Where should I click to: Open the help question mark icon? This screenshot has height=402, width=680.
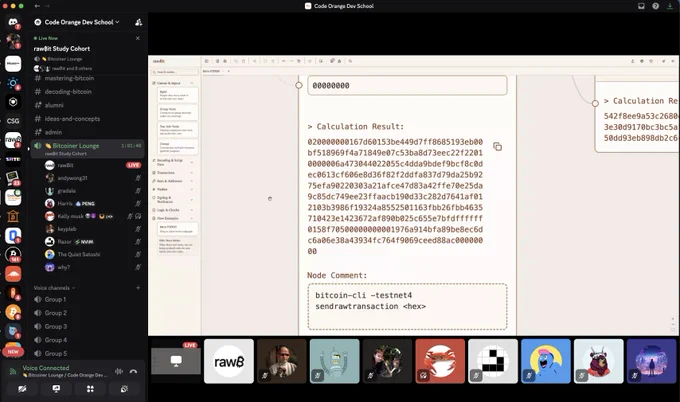[656, 6]
